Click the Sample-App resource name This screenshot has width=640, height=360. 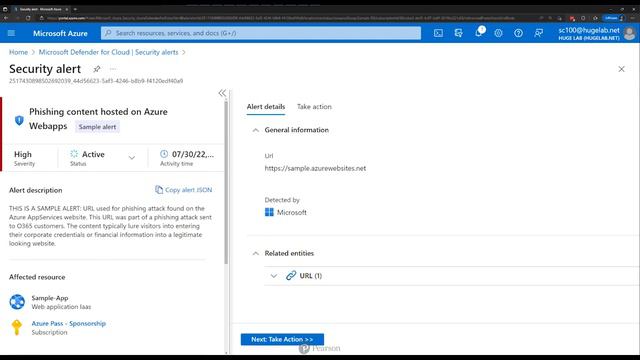point(50,298)
